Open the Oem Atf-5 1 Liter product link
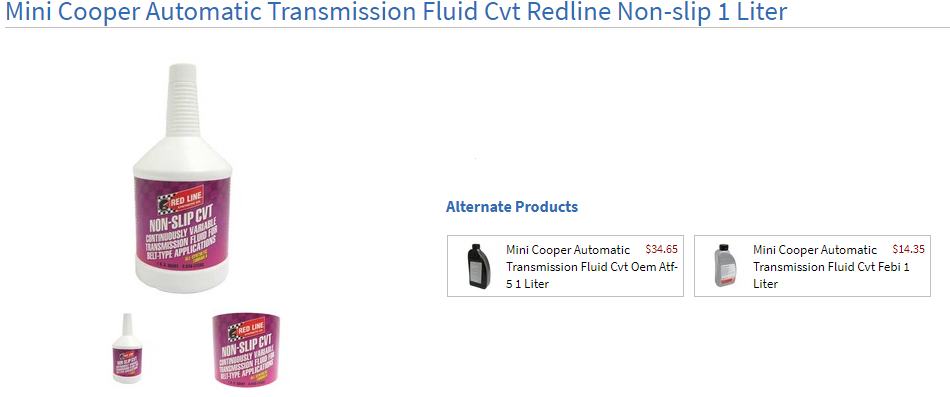 pyautogui.click(x=592, y=267)
